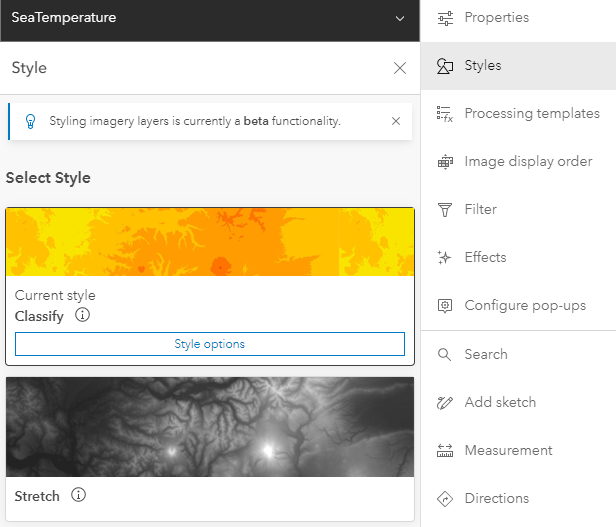Open the Properties pane icon
This screenshot has height=527, width=616.
coord(446,18)
